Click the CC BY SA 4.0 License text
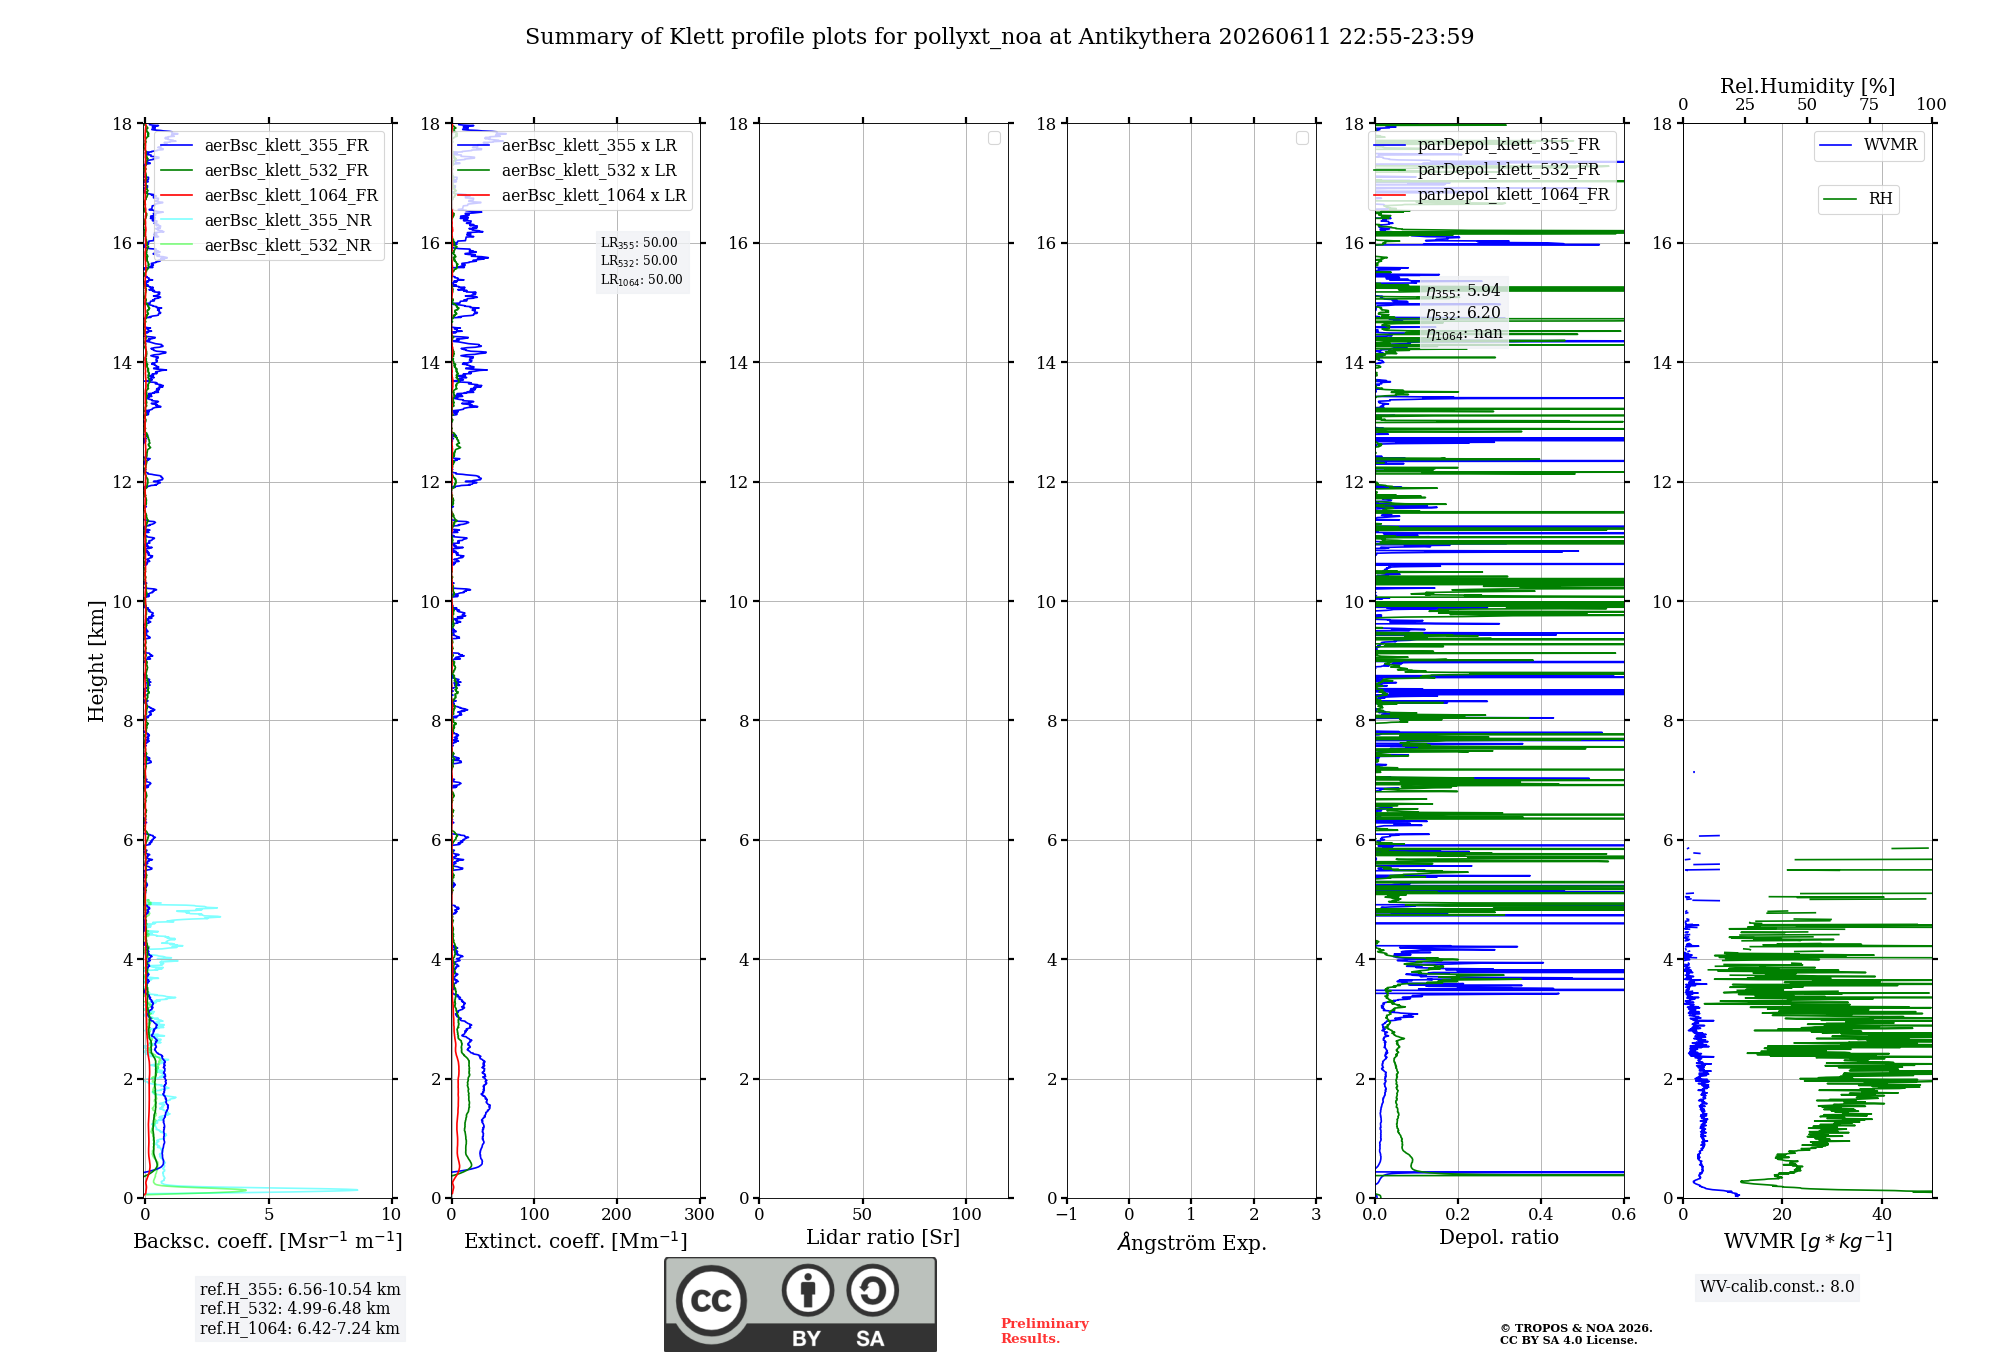 tap(1569, 1341)
